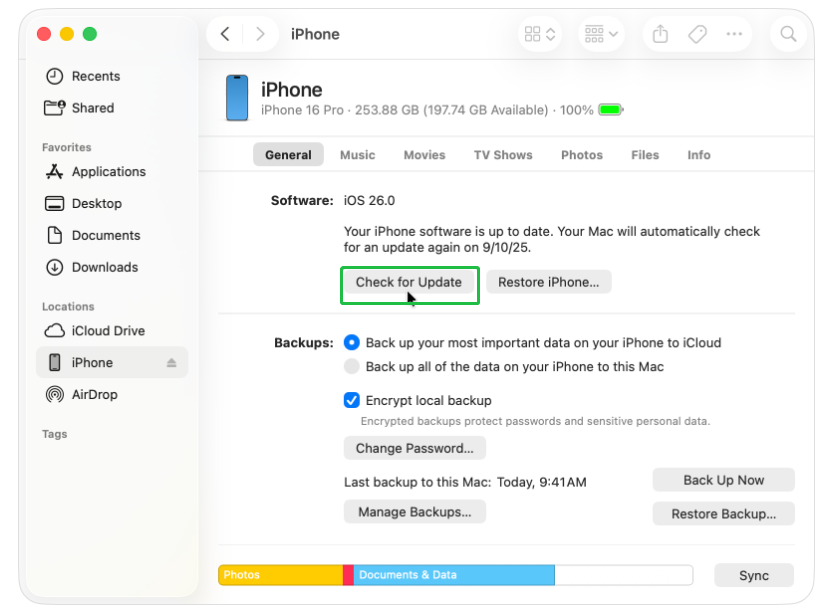Click the blue iPhone device icon
This screenshot has height=611, width=838.
(x=237, y=98)
